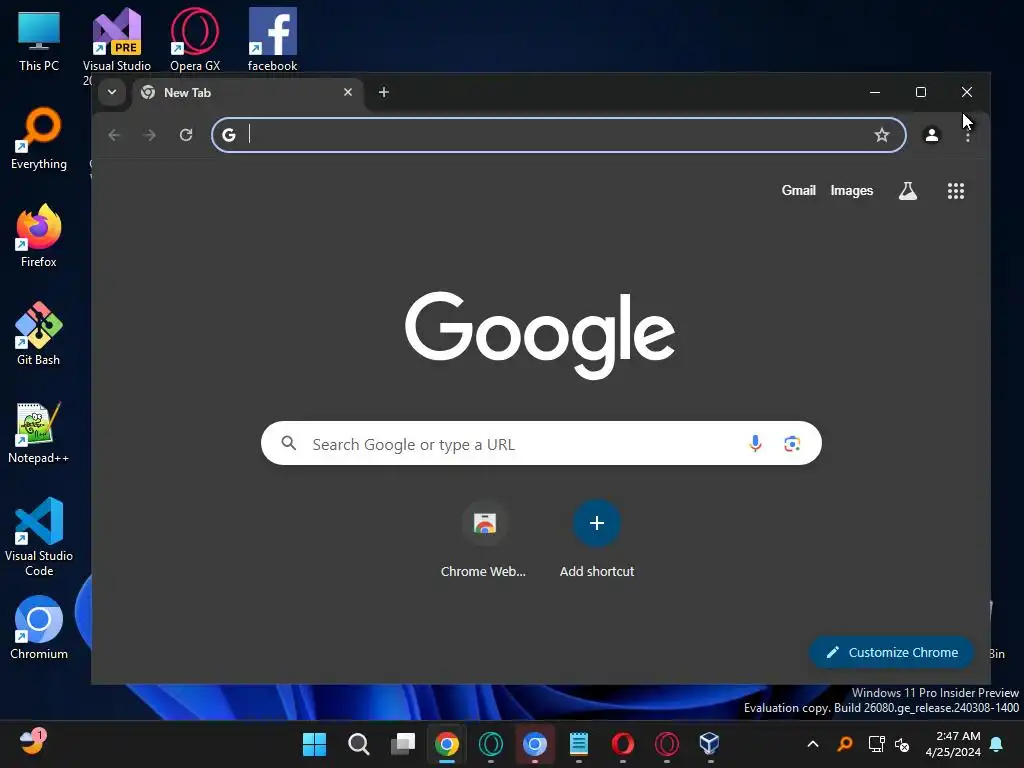Viewport: 1024px width, 768px height.
Task: Select the Notepad++ desktop shortcut
Action: coord(39,432)
